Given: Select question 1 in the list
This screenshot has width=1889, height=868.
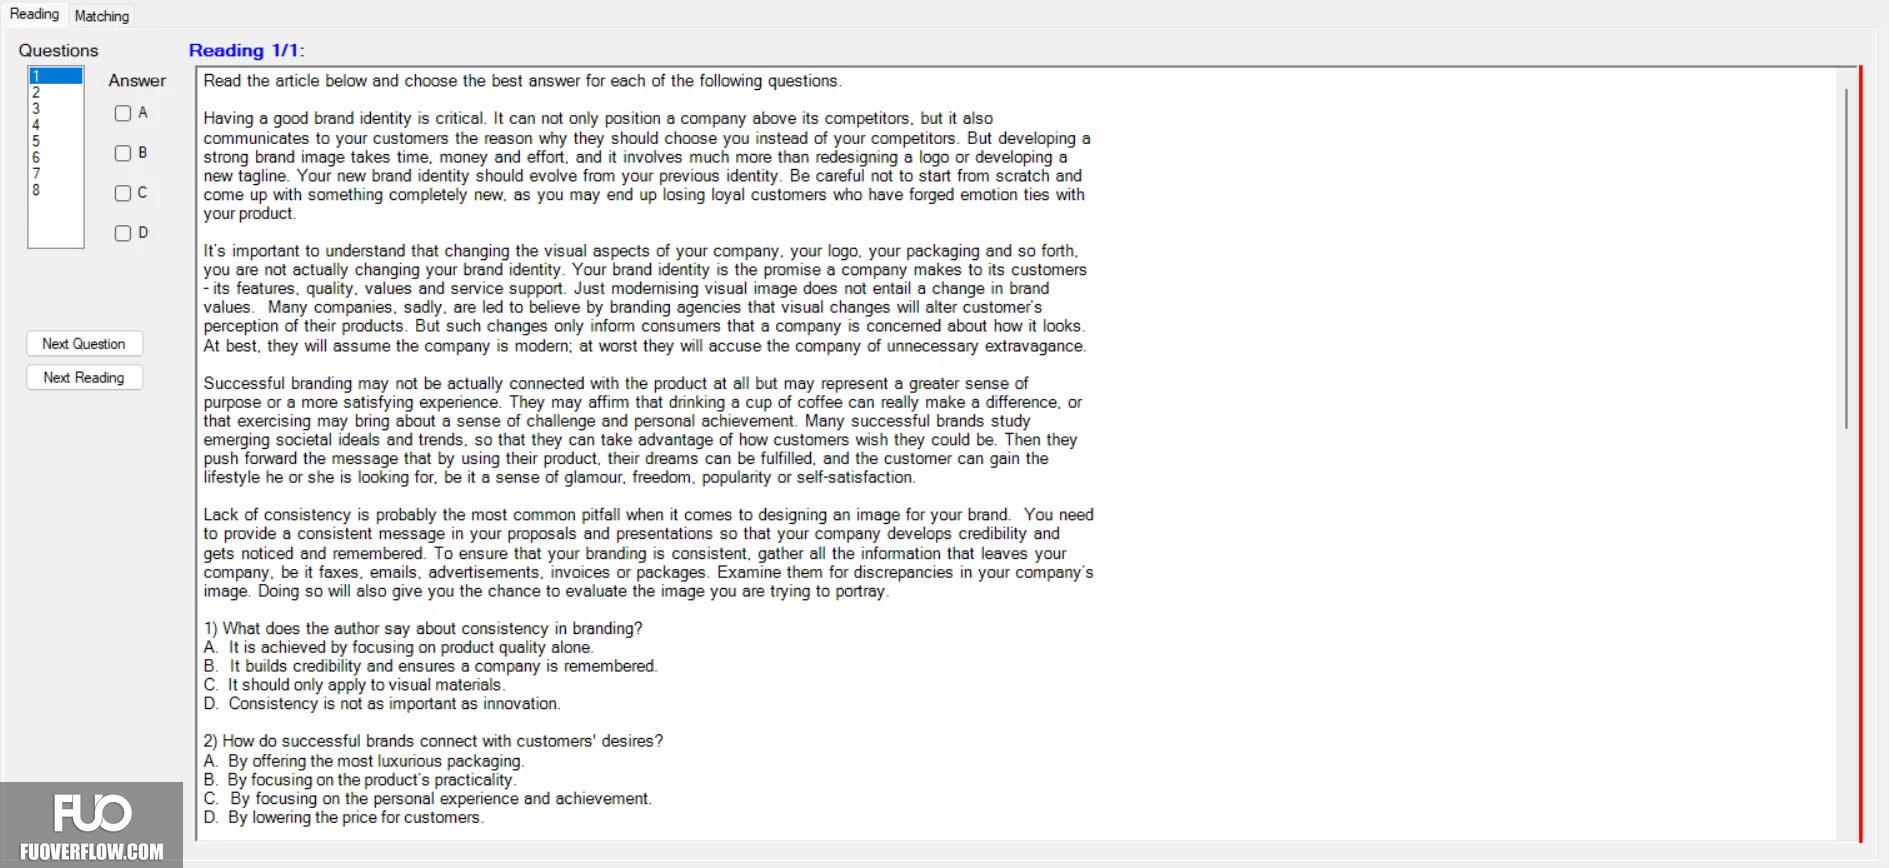Looking at the screenshot, I should click(55, 76).
